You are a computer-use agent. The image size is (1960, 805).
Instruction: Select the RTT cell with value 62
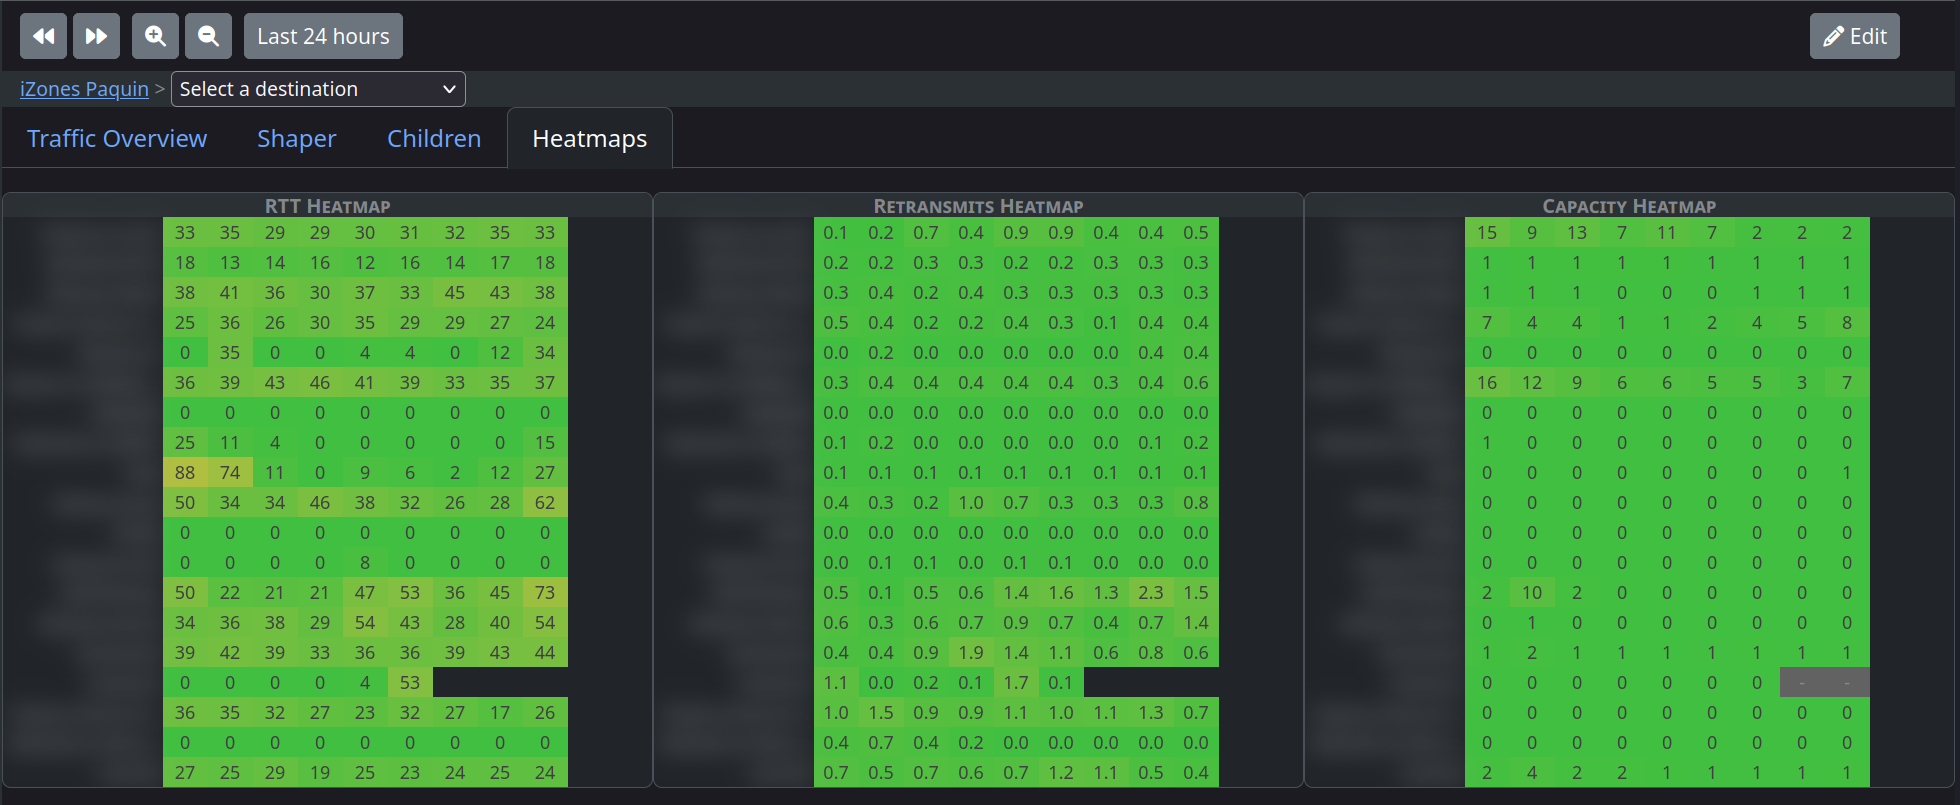[545, 502]
